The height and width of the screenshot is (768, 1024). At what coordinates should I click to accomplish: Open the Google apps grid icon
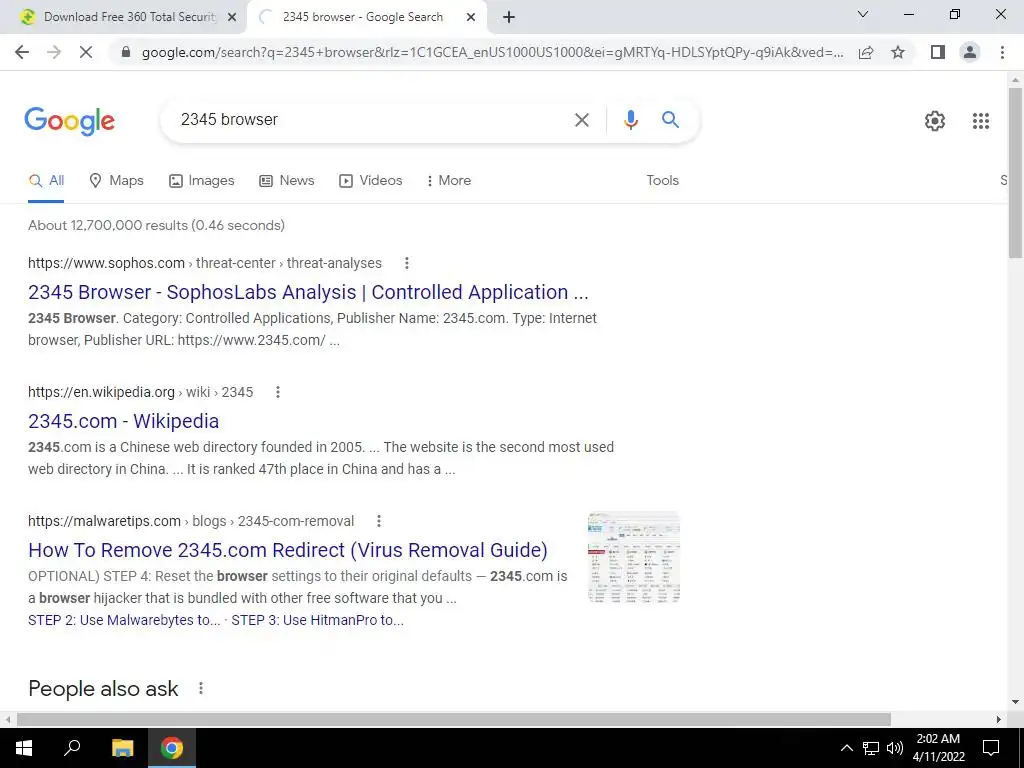tap(980, 121)
